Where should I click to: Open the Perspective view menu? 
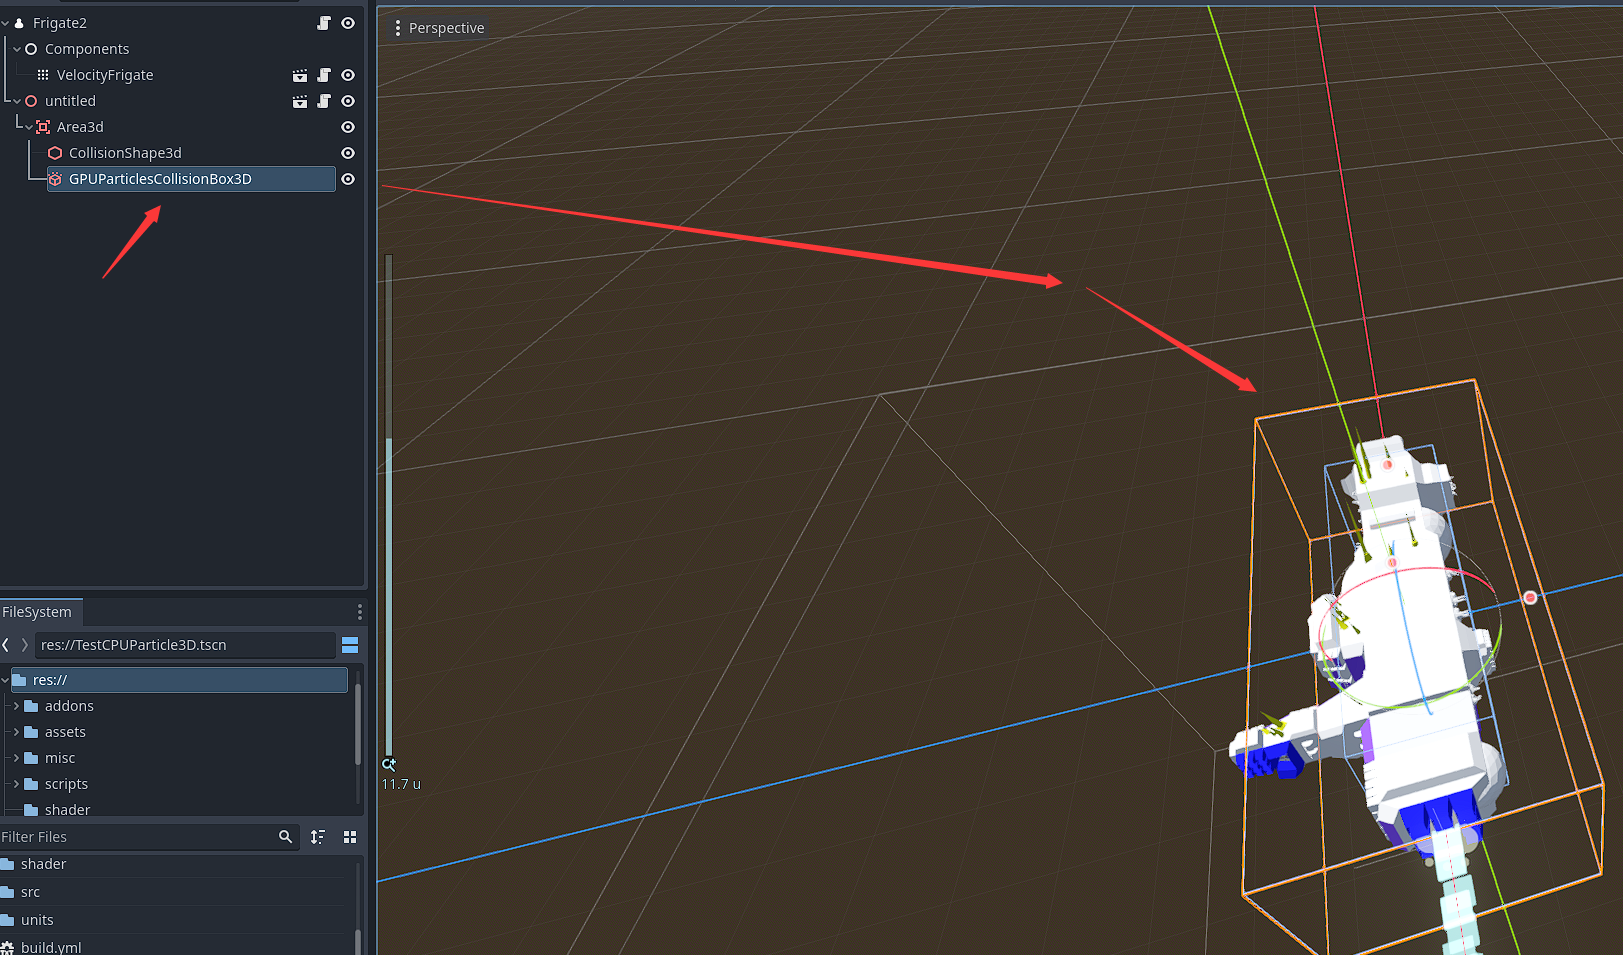[438, 28]
